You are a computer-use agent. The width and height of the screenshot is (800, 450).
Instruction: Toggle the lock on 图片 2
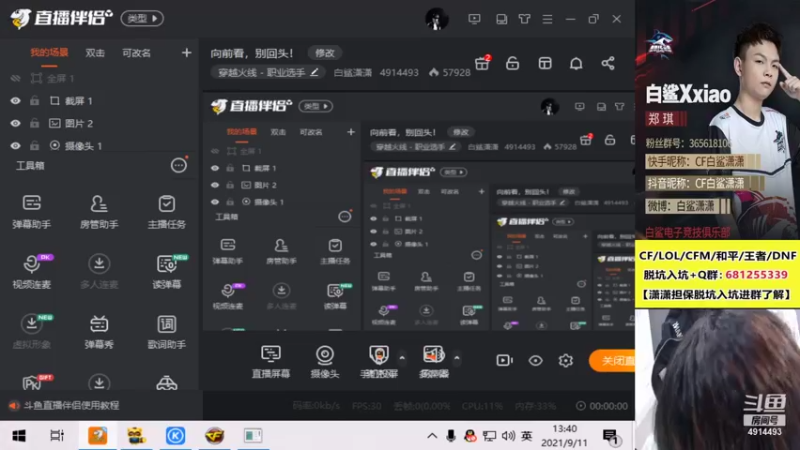click(x=34, y=123)
